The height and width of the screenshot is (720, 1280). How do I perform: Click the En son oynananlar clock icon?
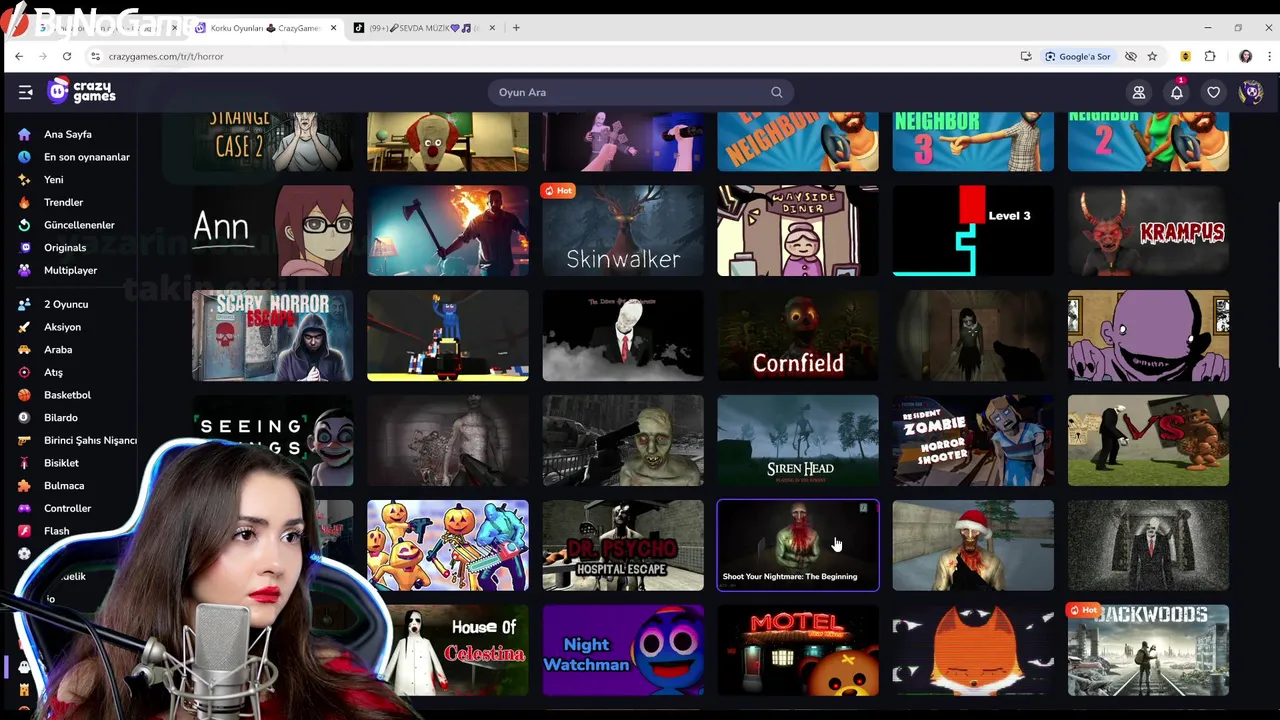coord(24,157)
